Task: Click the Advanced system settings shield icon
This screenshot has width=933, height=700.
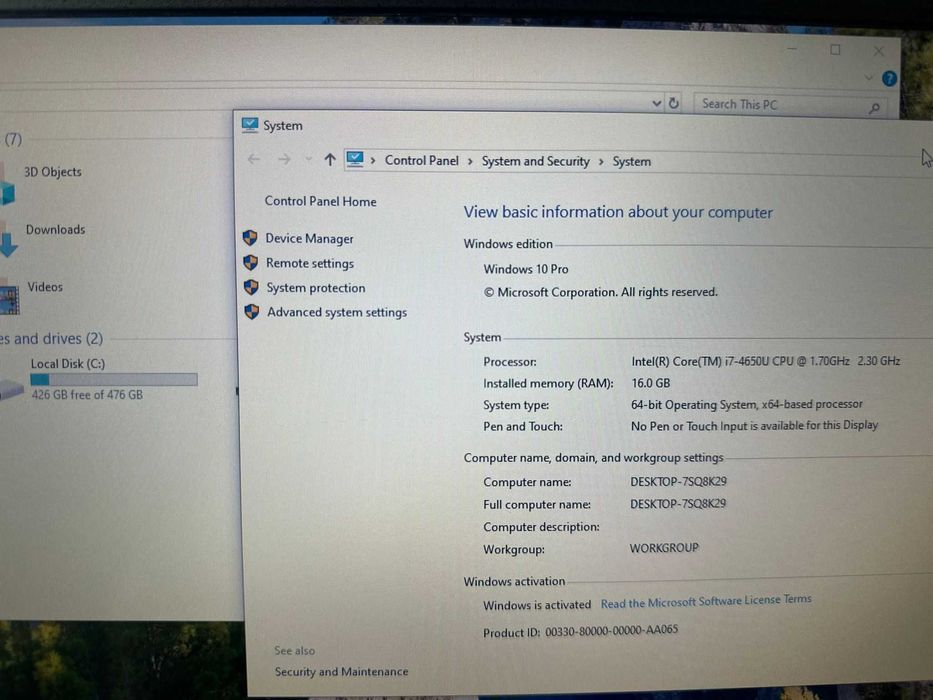Action: pos(252,312)
